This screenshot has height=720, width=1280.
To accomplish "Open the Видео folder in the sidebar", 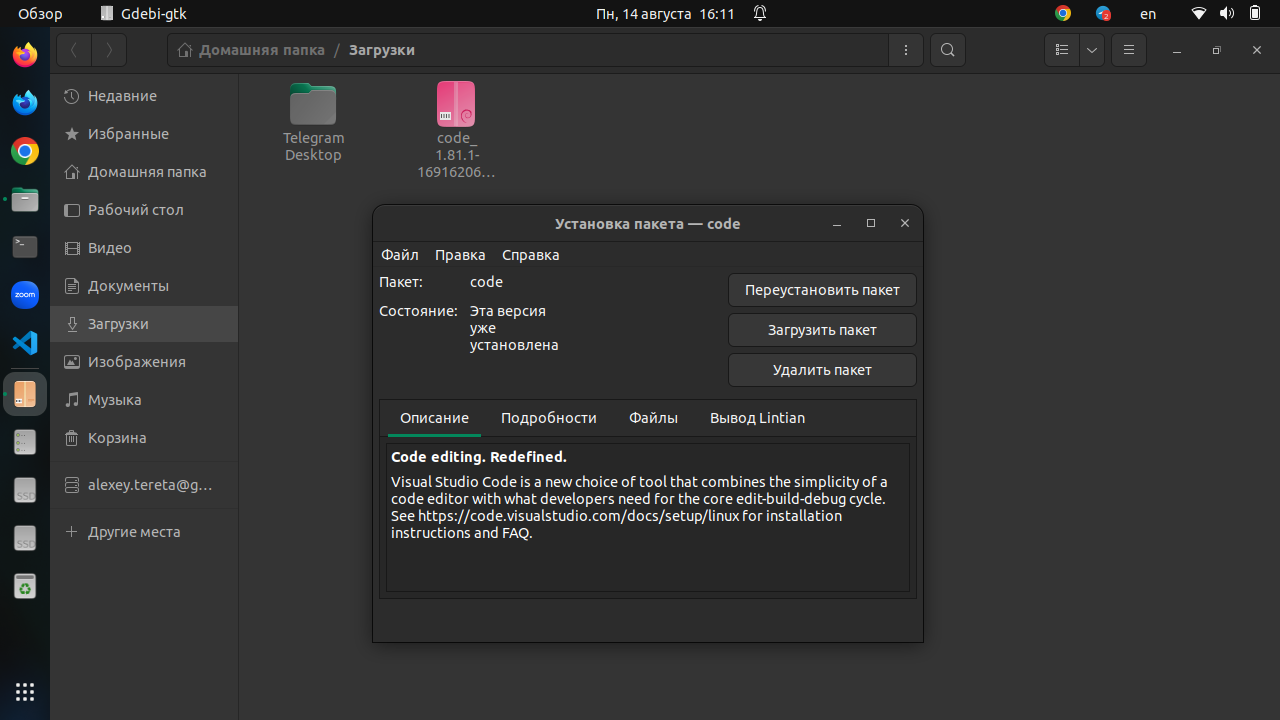I will [144, 248].
